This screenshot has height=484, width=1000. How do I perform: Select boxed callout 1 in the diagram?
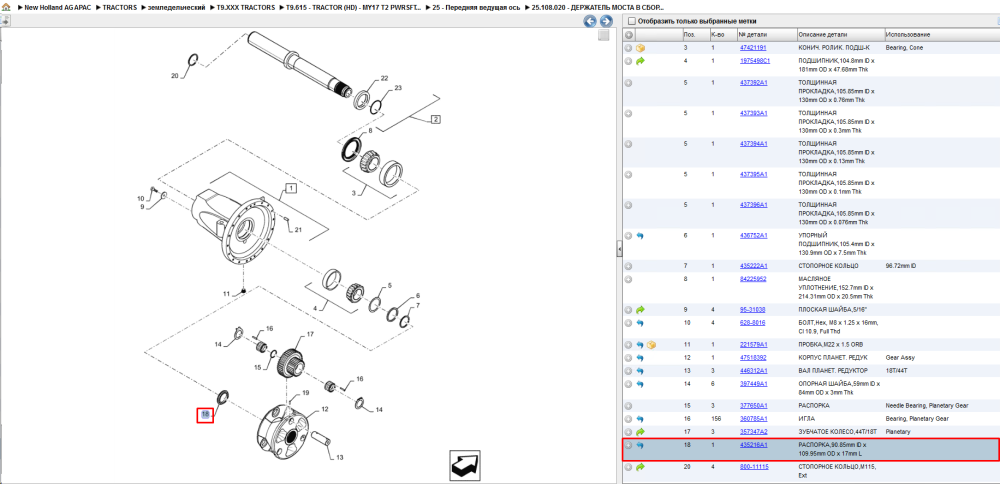click(289, 188)
